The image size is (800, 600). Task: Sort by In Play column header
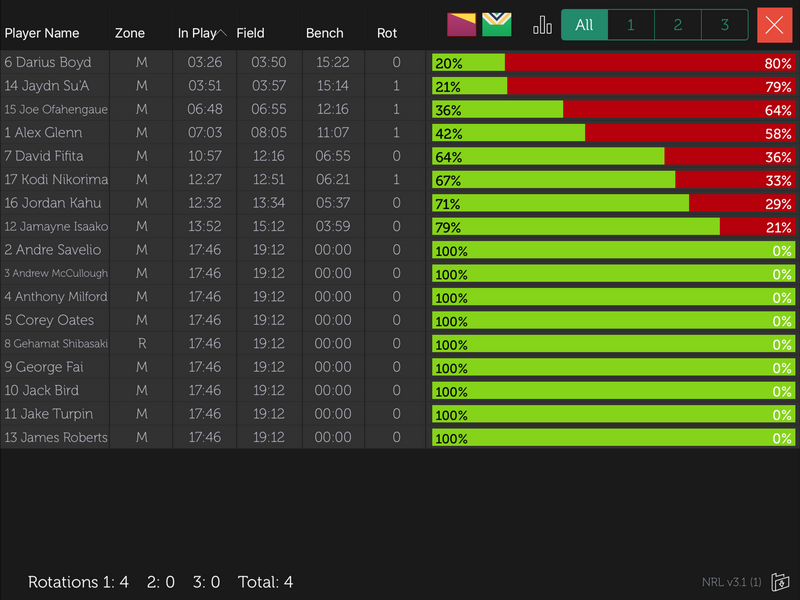point(202,33)
